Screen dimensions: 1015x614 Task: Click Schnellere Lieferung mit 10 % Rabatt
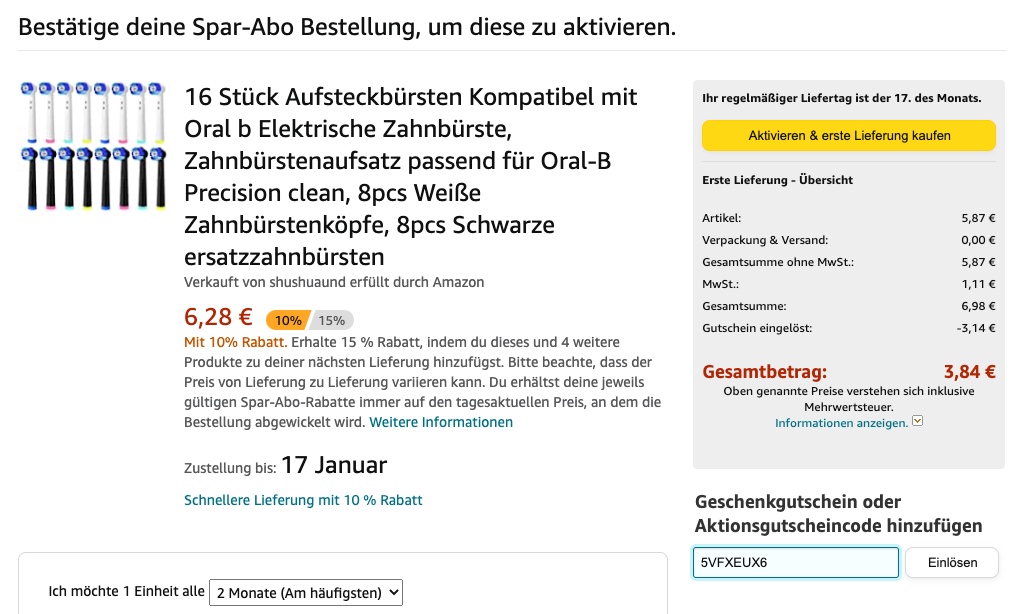tap(303, 500)
